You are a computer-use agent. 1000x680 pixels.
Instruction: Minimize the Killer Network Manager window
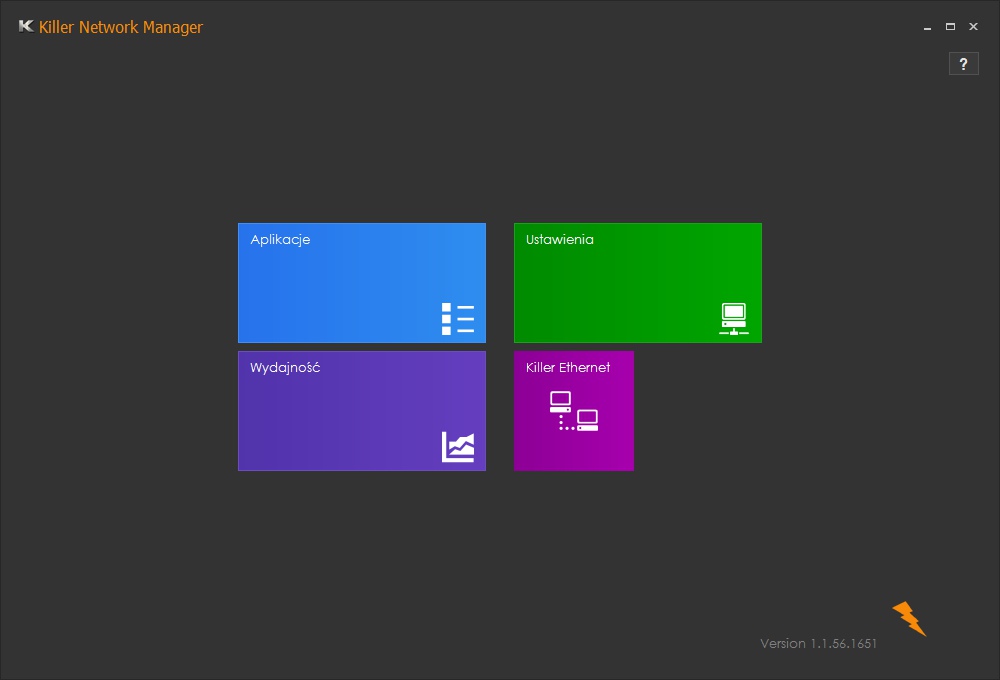click(928, 27)
